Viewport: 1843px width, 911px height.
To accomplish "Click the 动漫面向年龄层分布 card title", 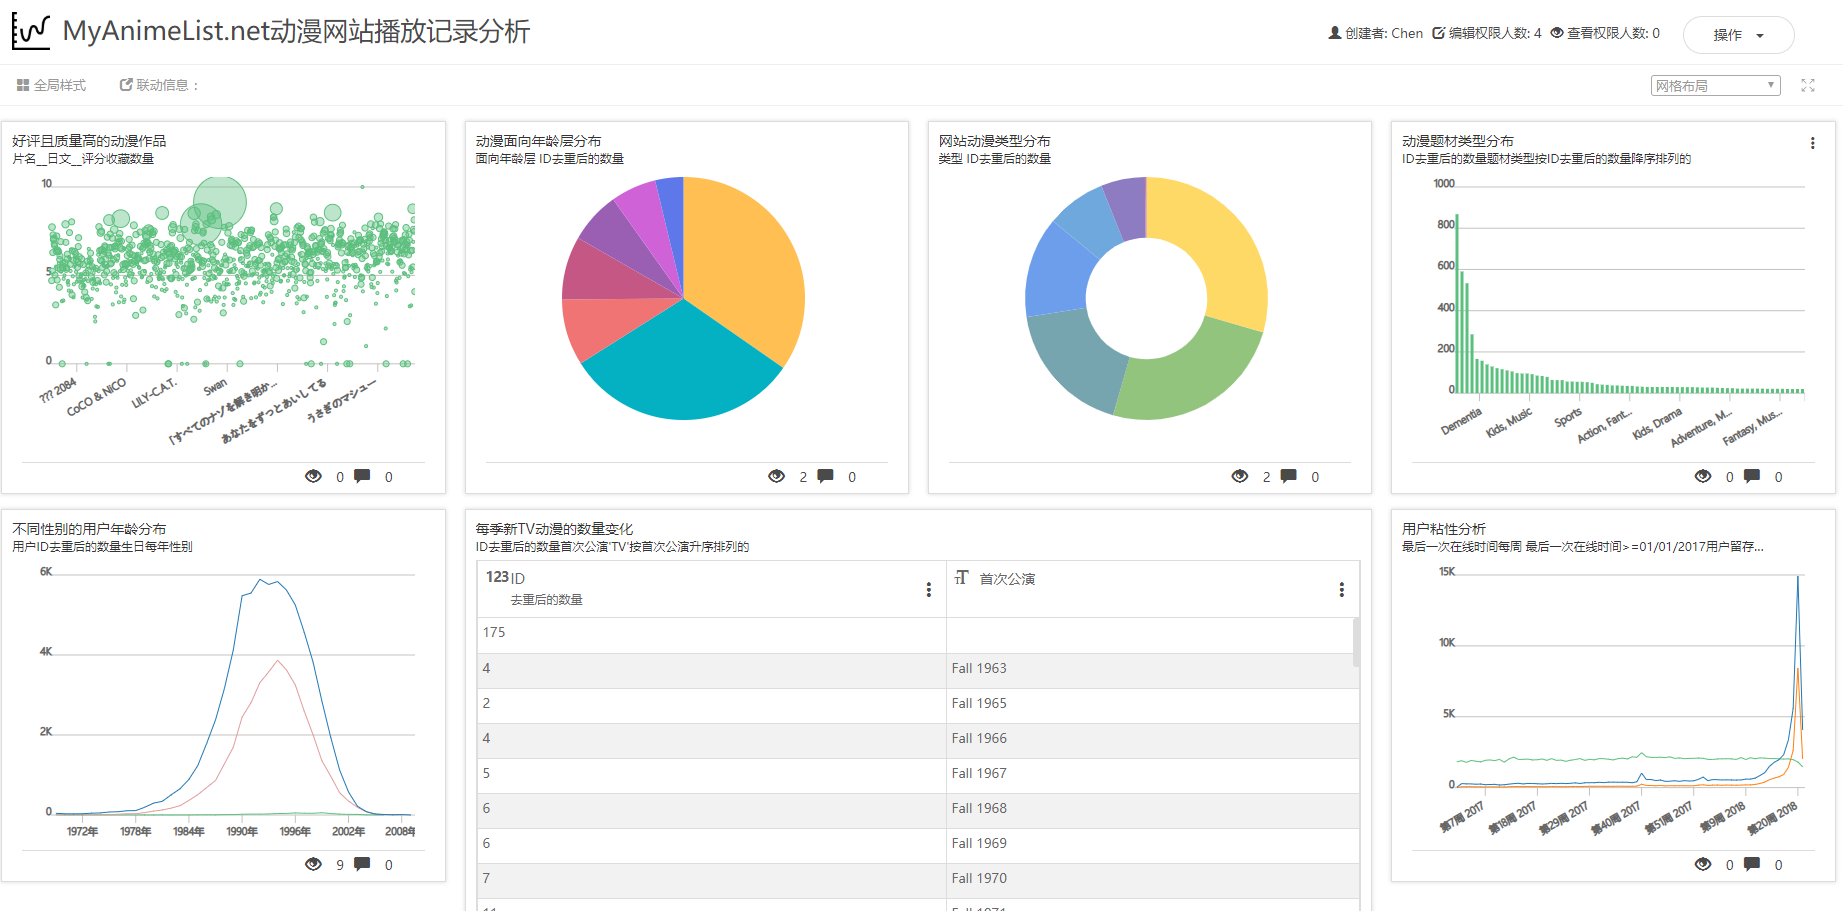I will (538, 141).
